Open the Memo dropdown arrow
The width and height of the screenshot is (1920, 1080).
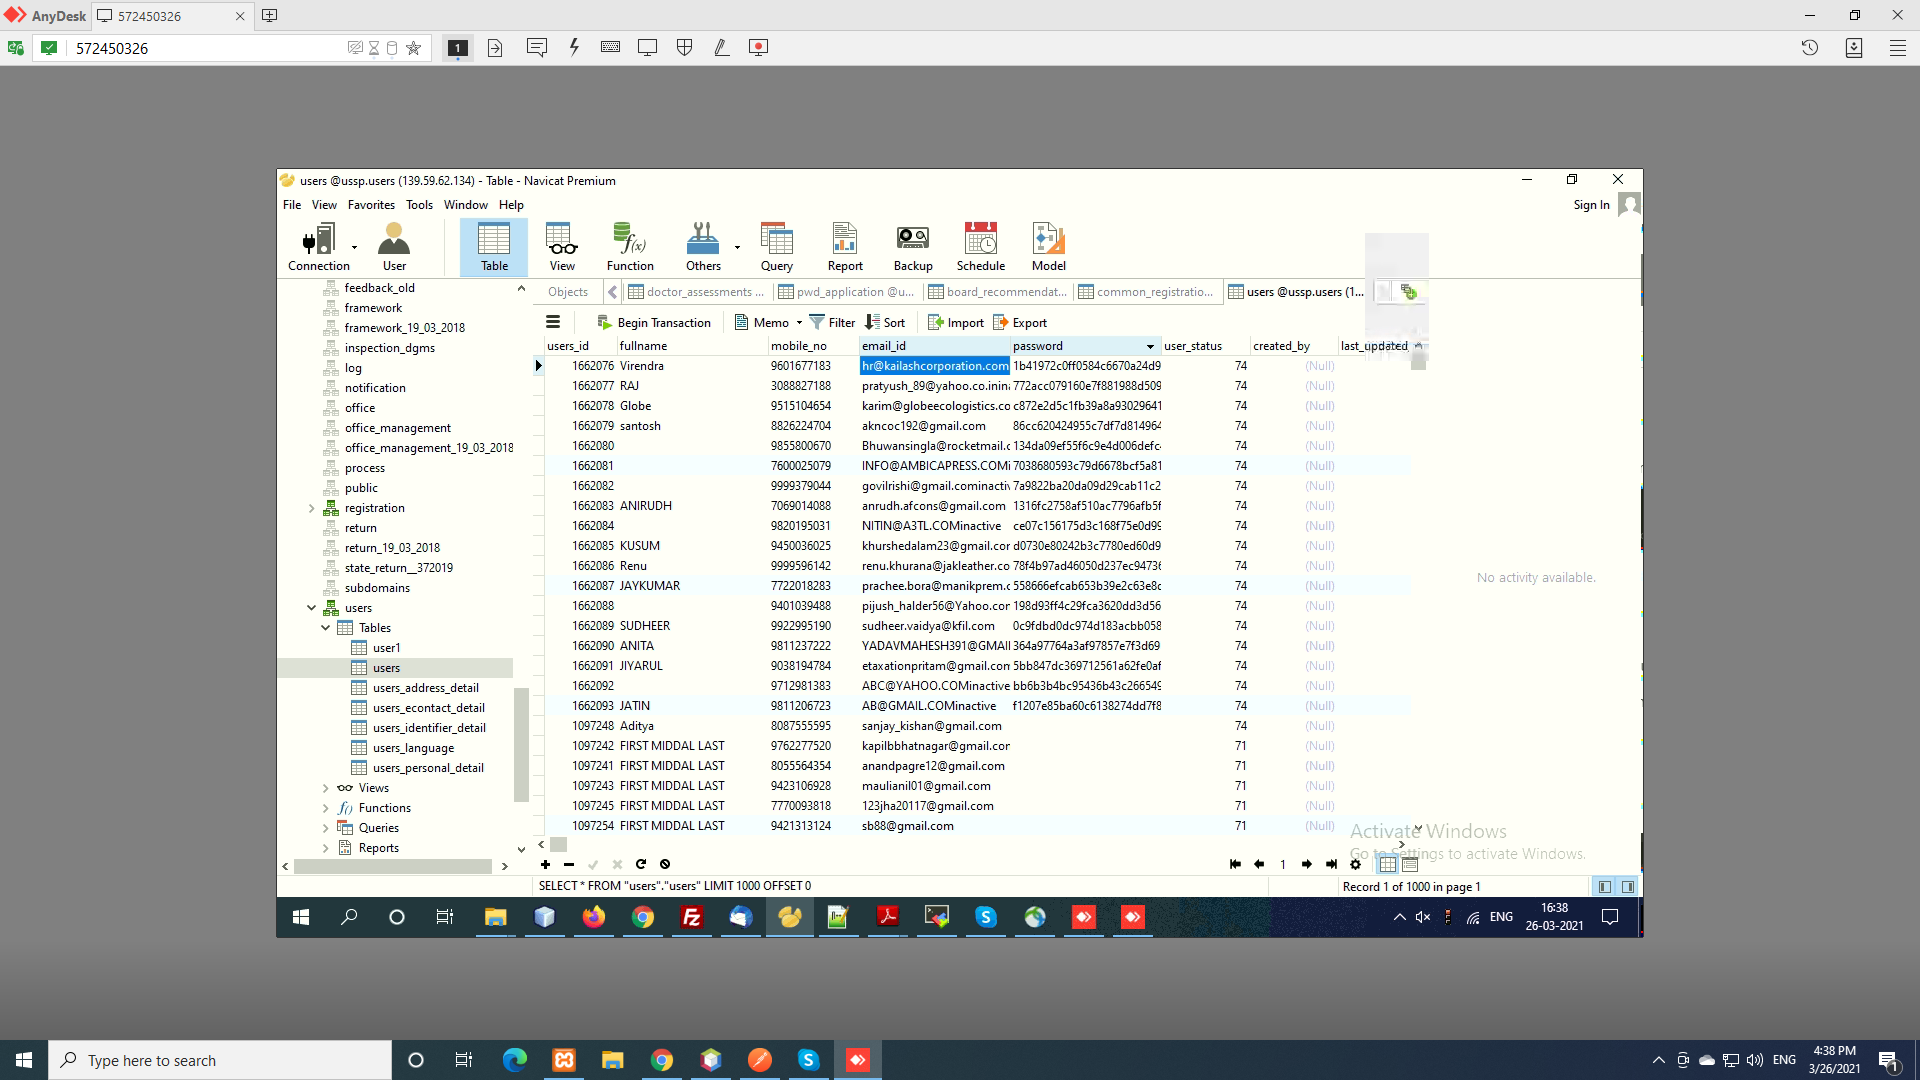pyautogui.click(x=800, y=323)
